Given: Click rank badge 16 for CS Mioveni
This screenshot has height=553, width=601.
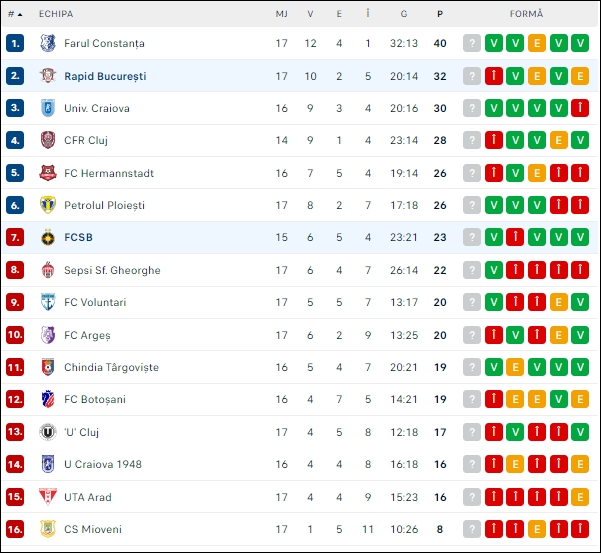Looking at the screenshot, I should (x=15, y=529).
